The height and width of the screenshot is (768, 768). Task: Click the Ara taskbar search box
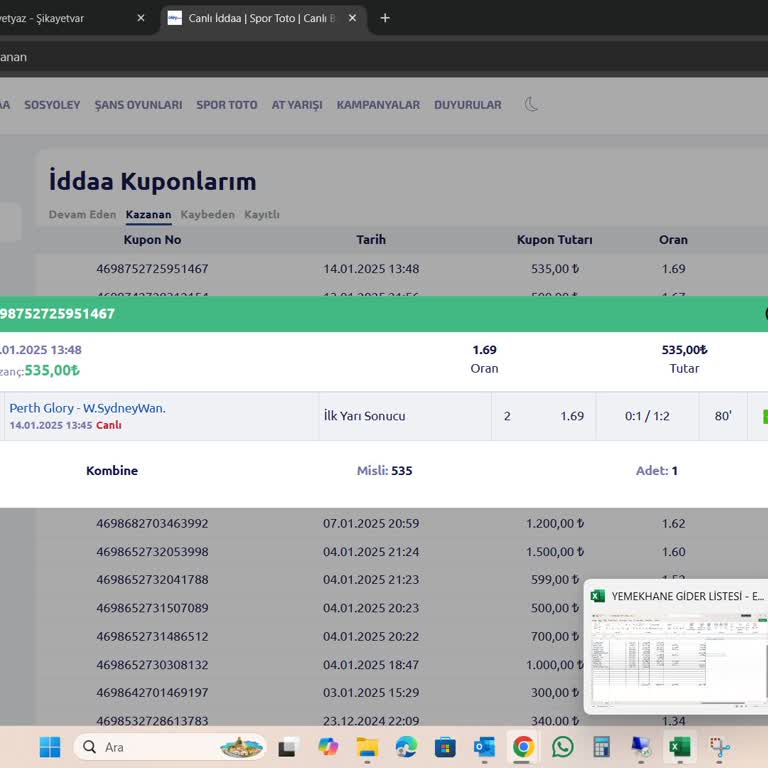pos(169,747)
